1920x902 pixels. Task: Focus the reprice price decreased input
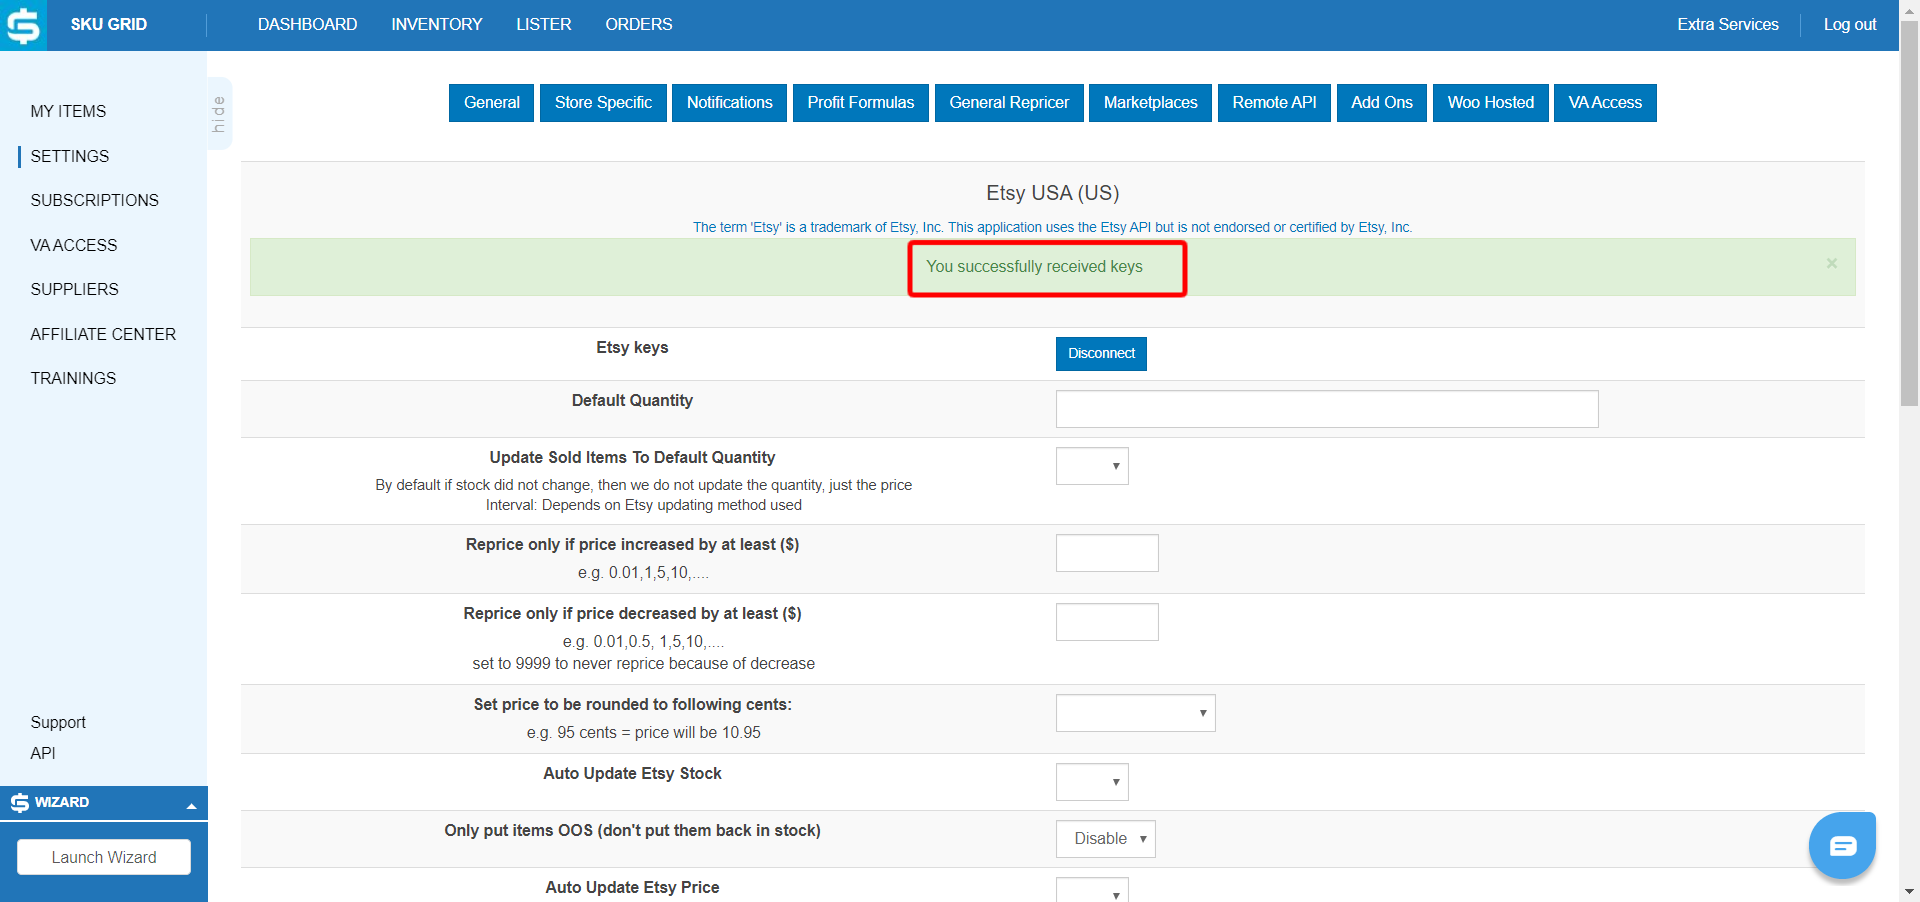[1107, 622]
